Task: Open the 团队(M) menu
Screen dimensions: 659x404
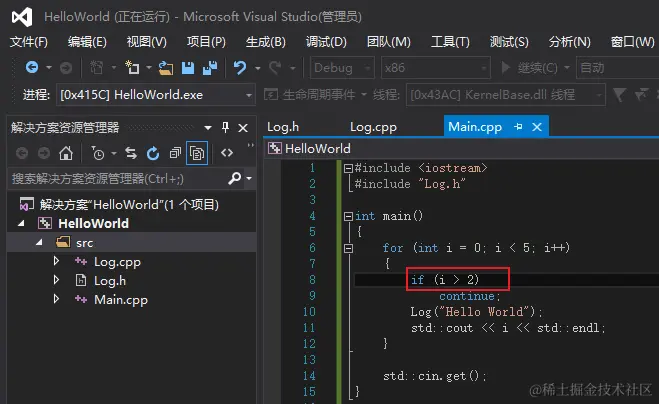Action: click(388, 42)
